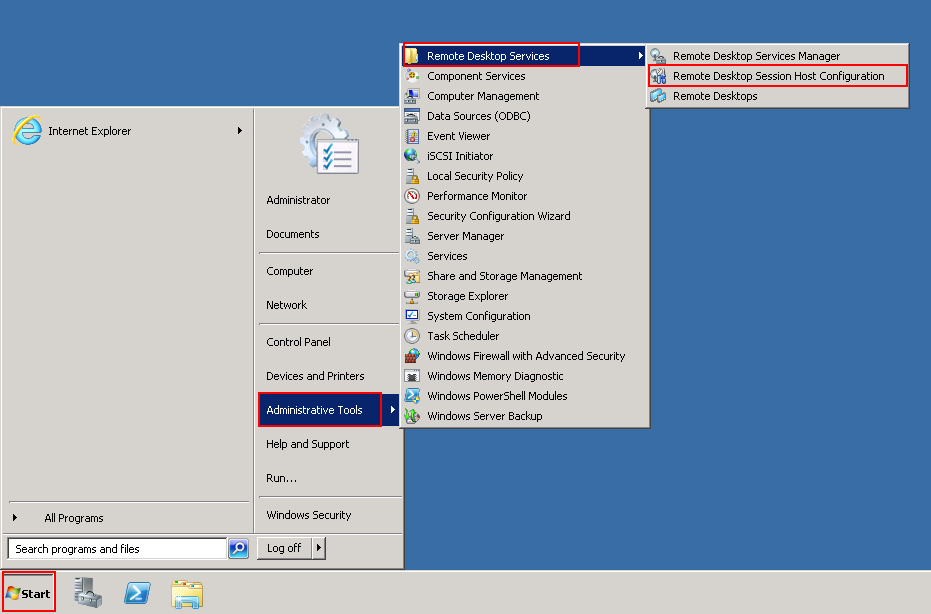Launch Internet Explorer from Start menu
This screenshot has width=931, height=614.
pos(129,131)
